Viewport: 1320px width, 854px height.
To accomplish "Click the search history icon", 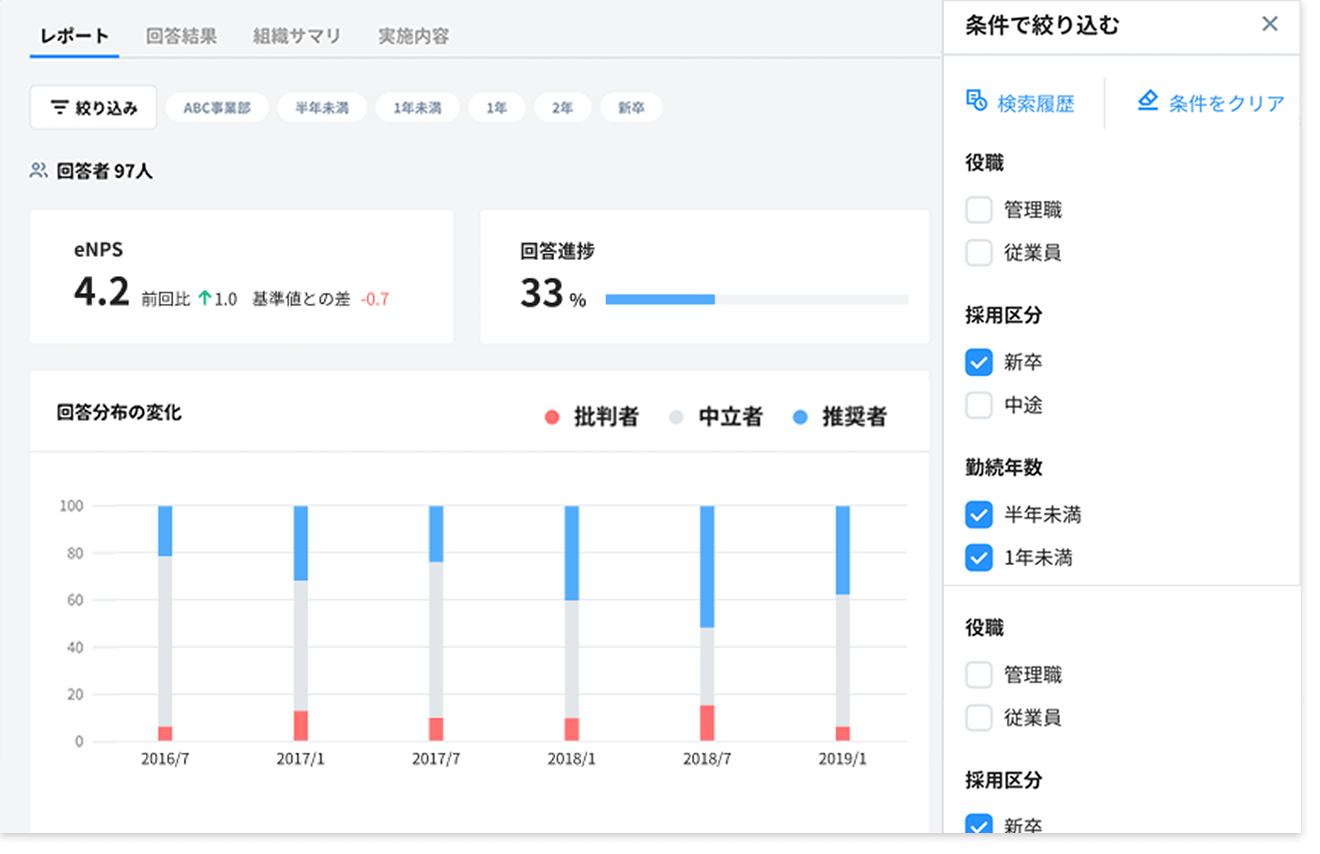I will pos(976,101).
